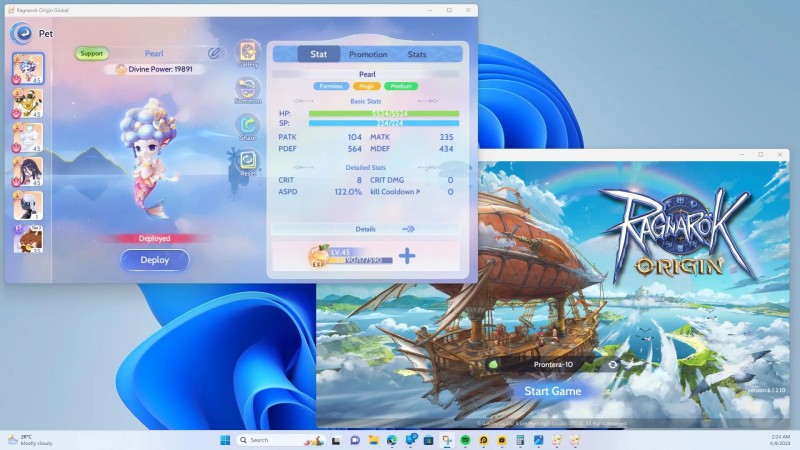This screenshot has height=450, width=800.
Task: Select the brown pet thumbnail, level 35
Action: coord(28,239)
